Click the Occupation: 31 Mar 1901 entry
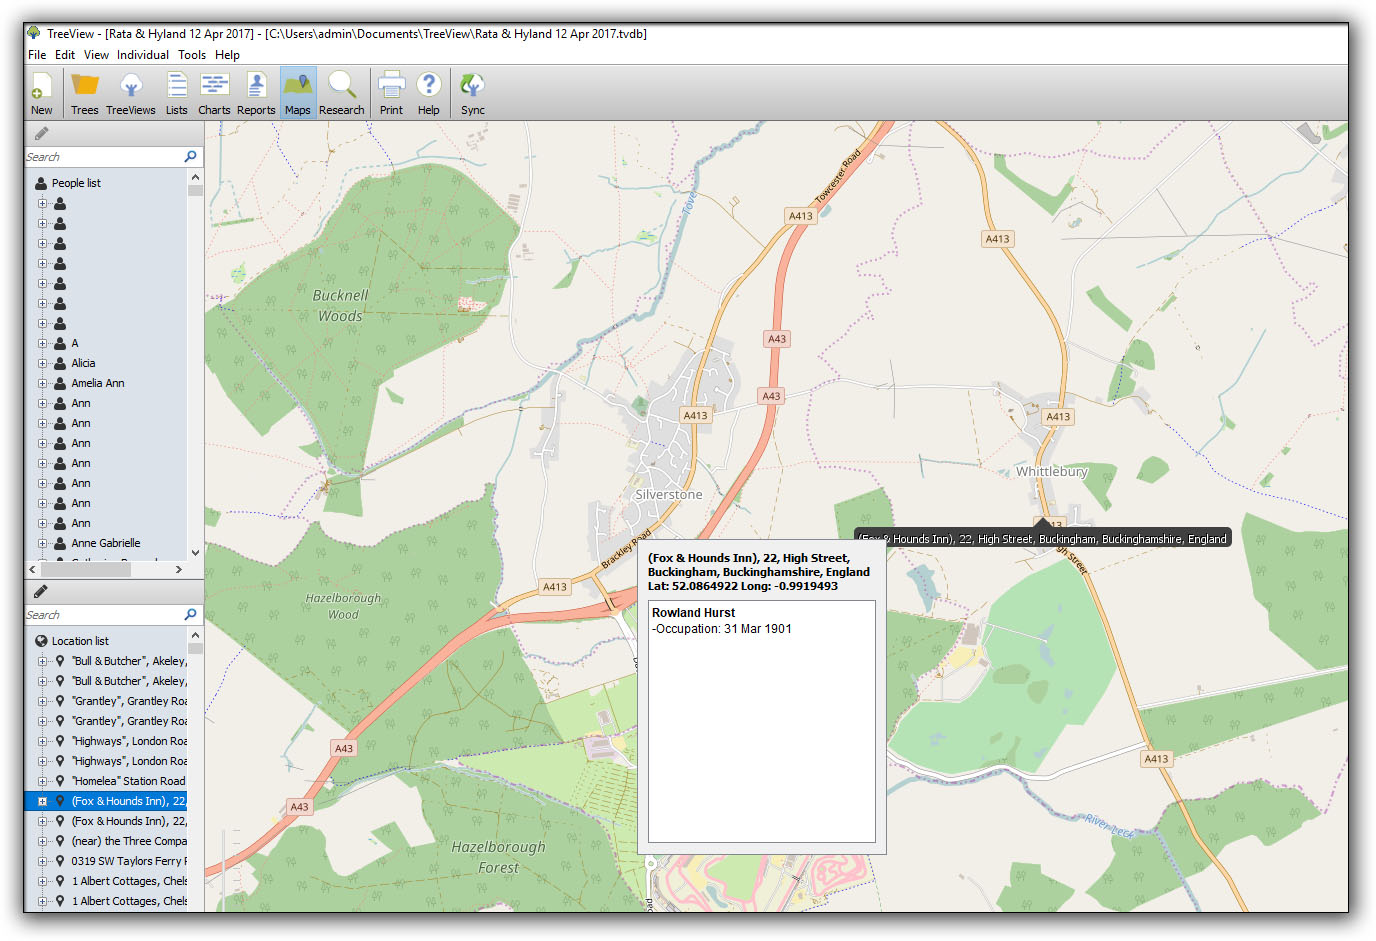Image resolution: width=1376 pixels, height=941 pixels. [722, 629]
